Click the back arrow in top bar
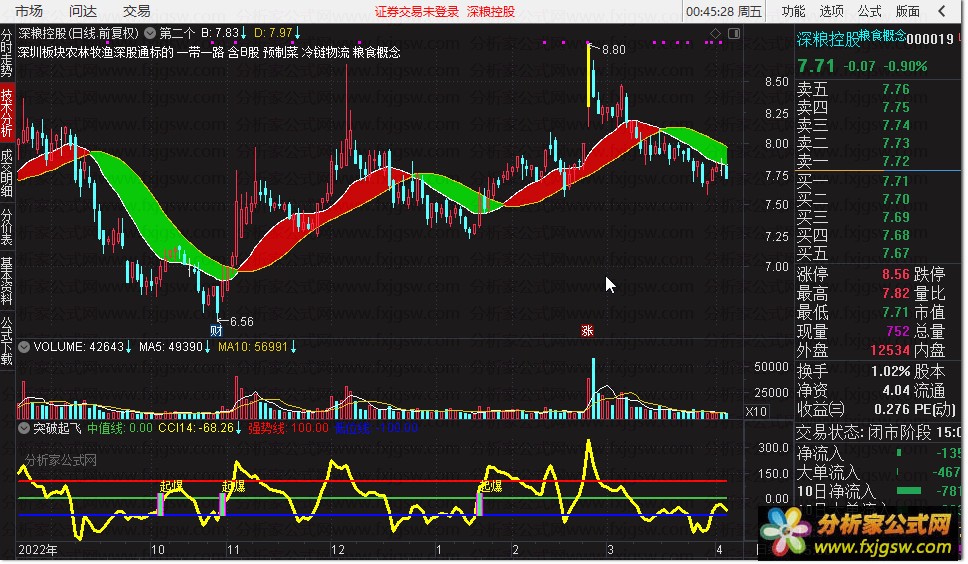 942,11
